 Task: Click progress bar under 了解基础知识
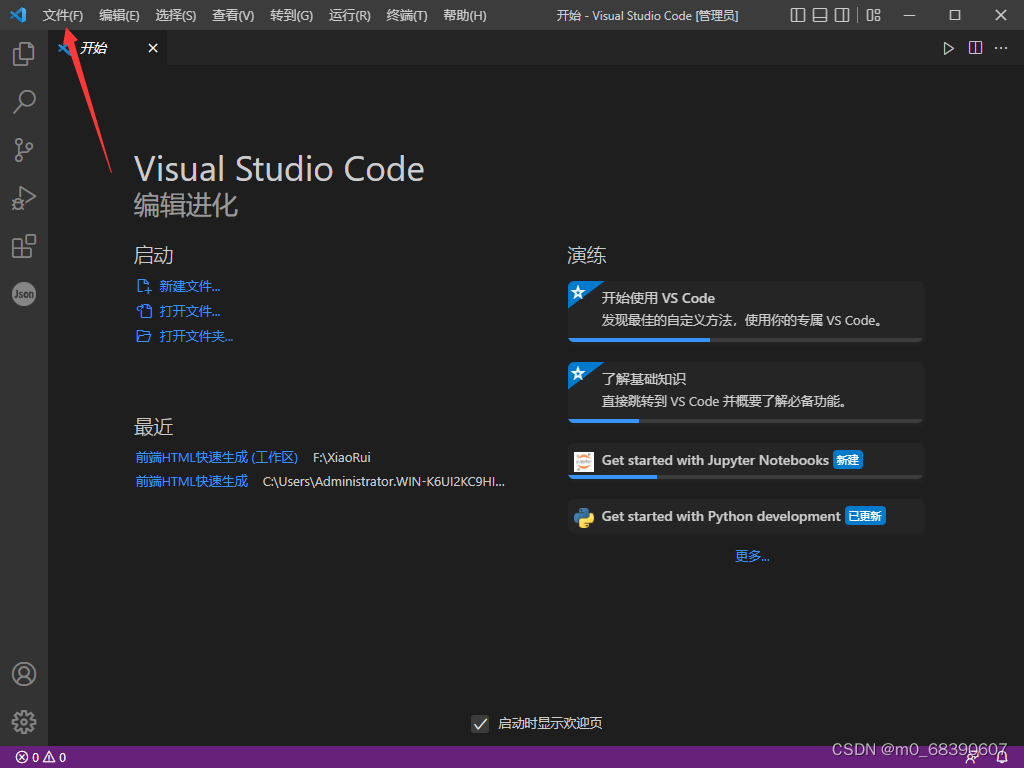click(x=745, y=421)
